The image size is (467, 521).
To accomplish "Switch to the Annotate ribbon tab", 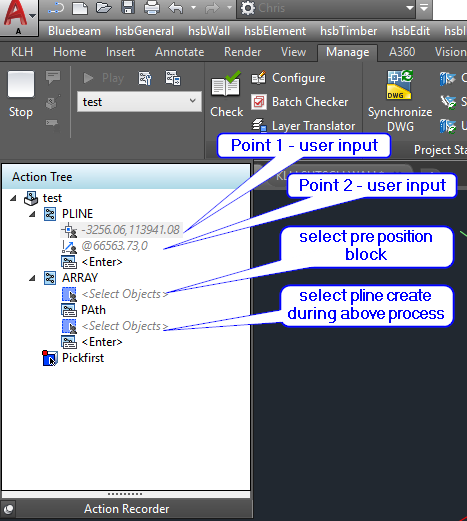I will [x=179, y=52].
